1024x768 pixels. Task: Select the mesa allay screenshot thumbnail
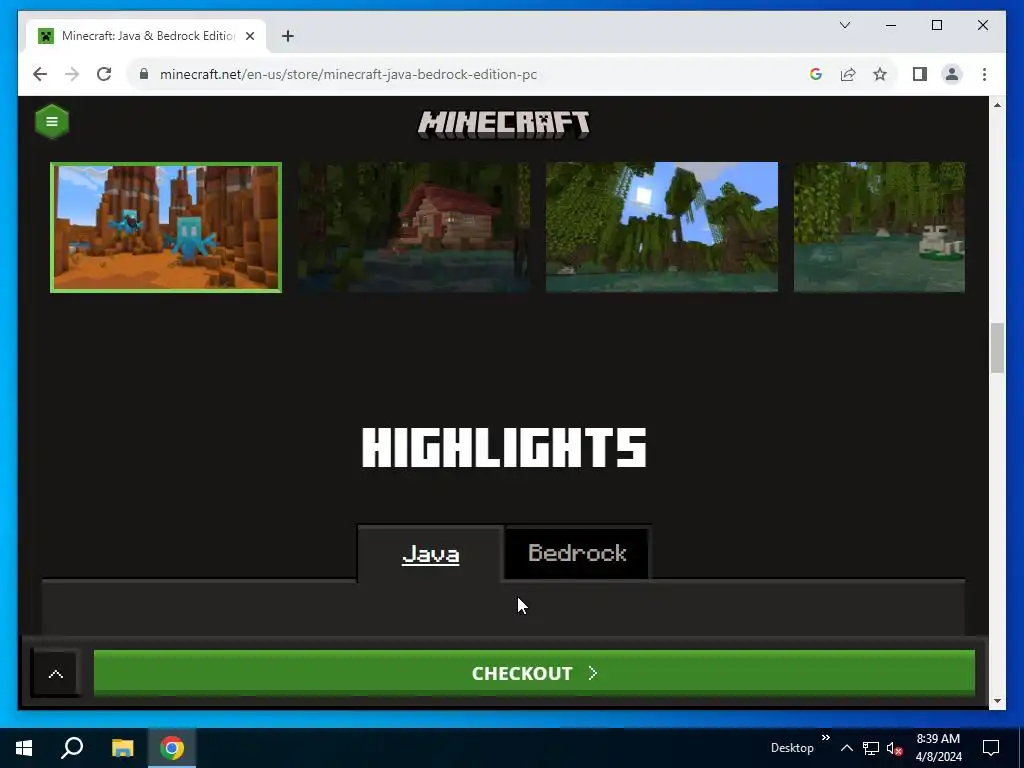[x=166, y=227]
